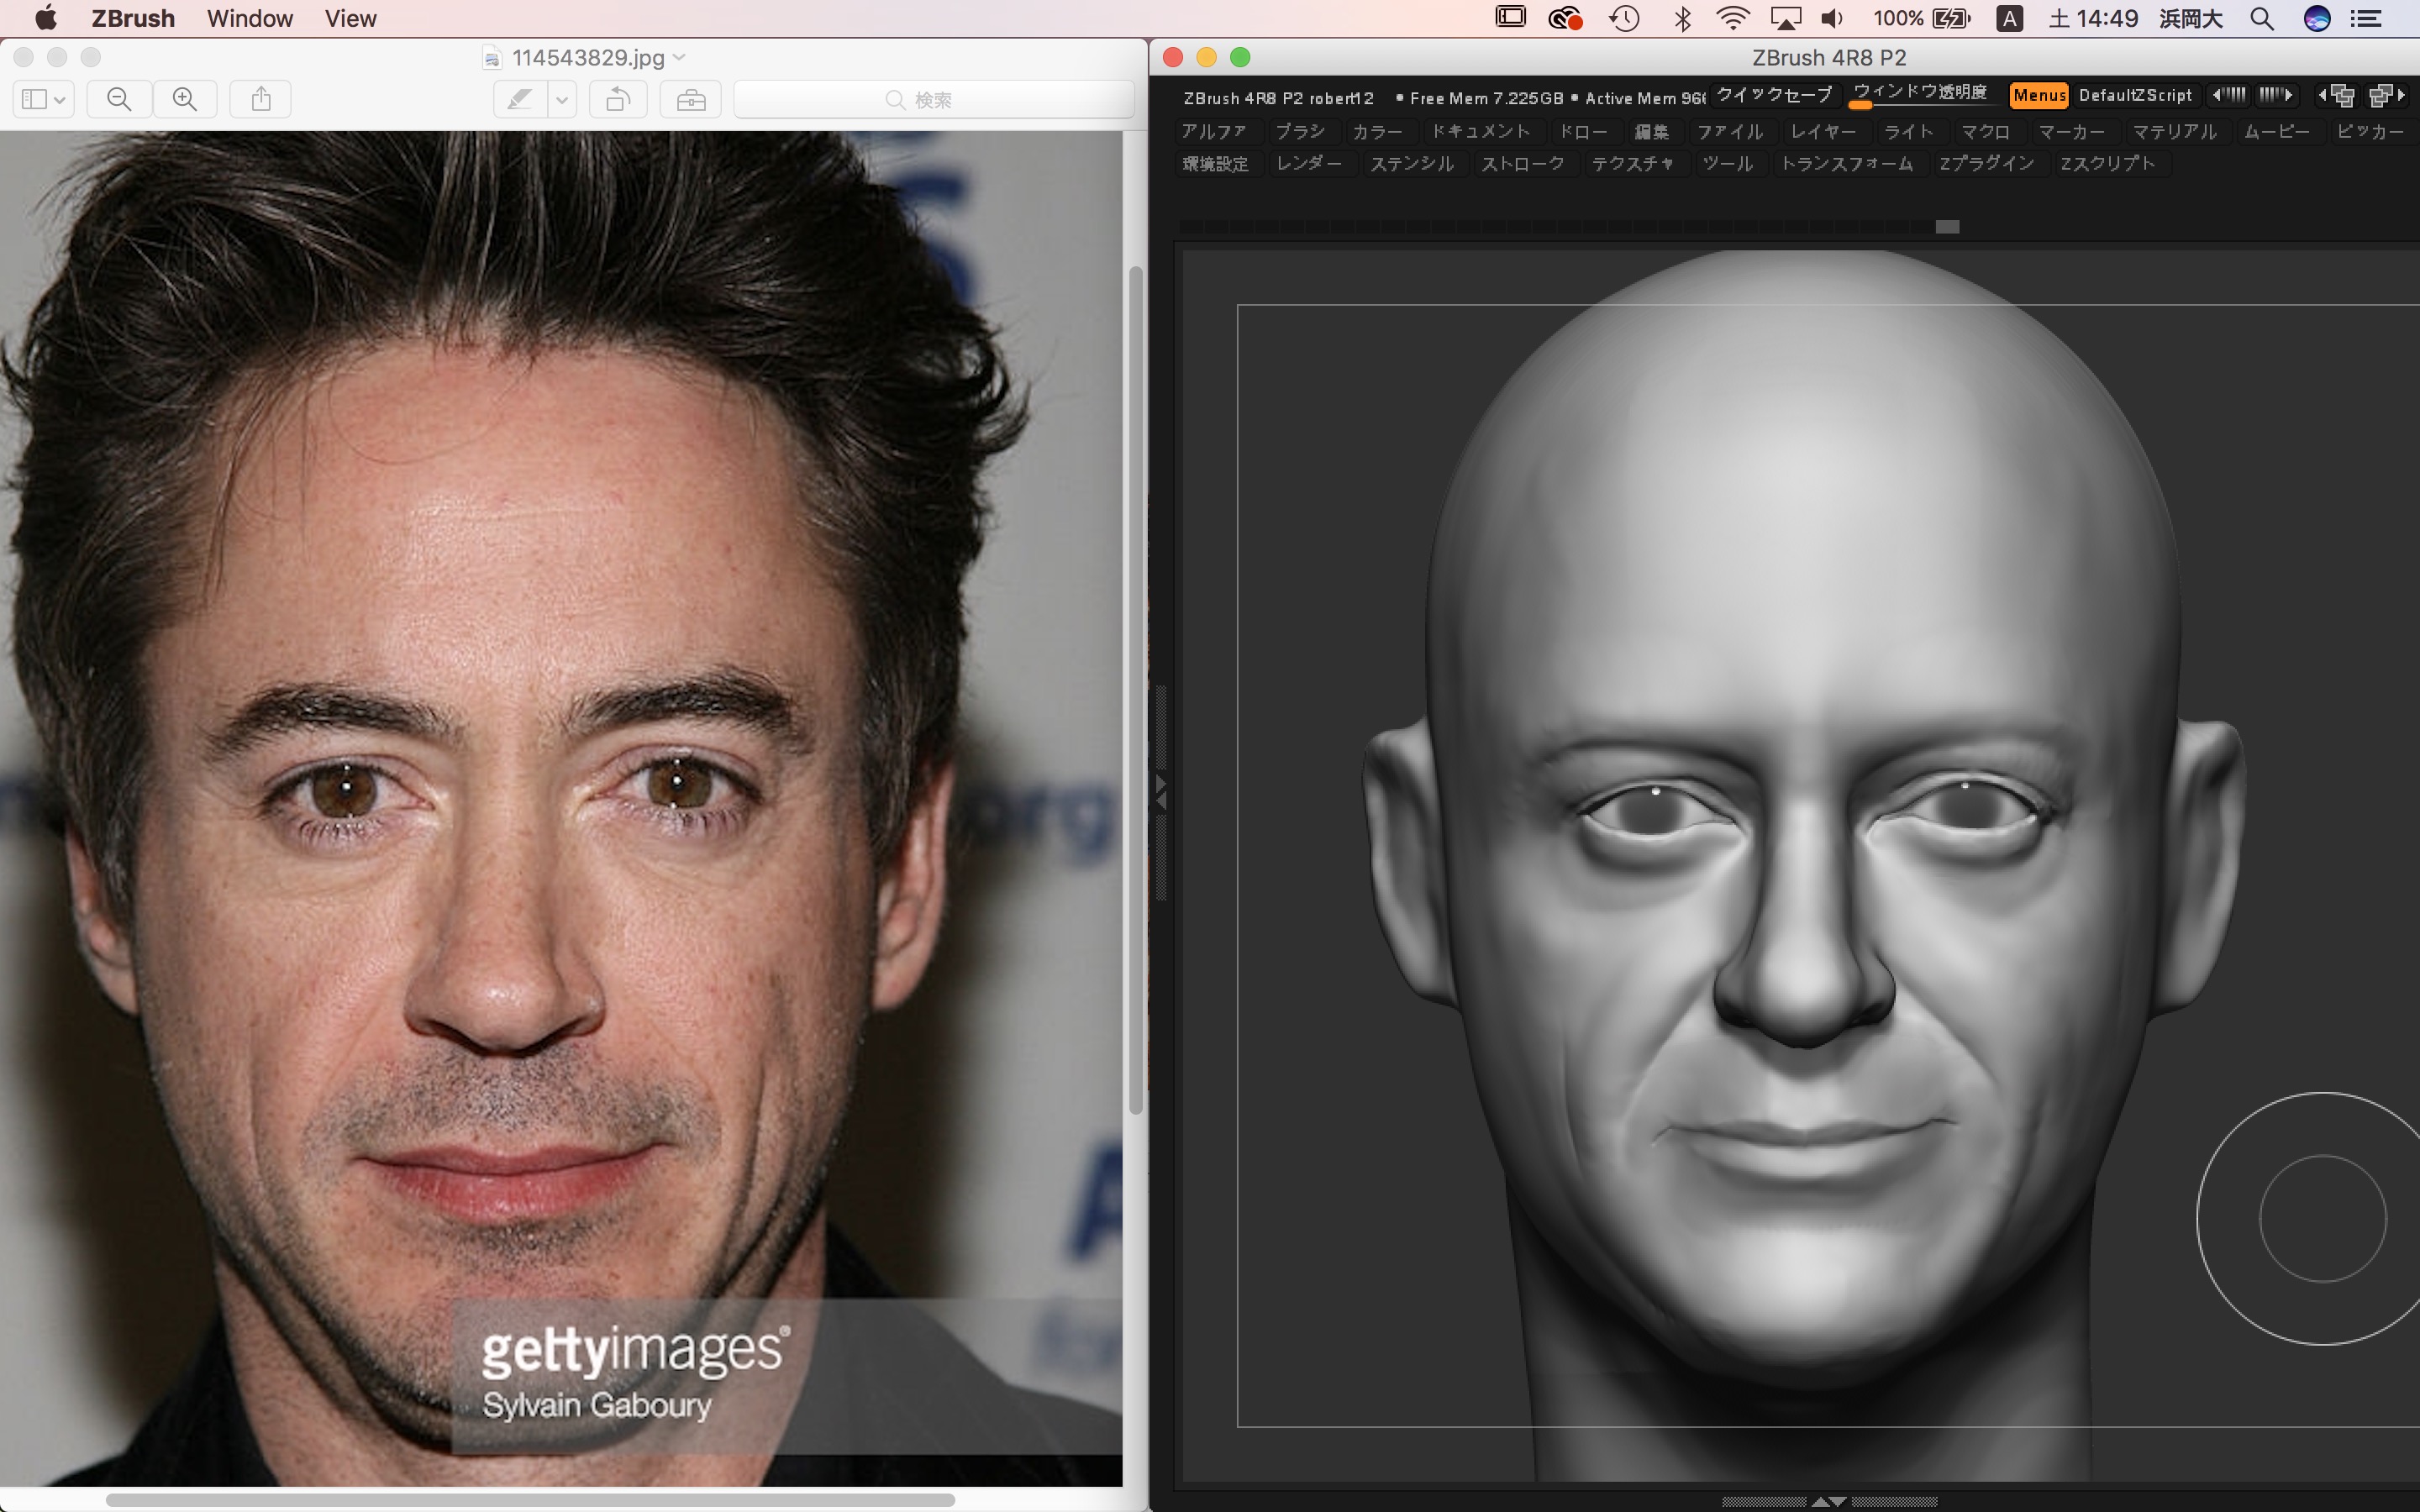Click the zoom in magnifier in Preview
The image size is (2420, 1512).
(x=184, y=99)
